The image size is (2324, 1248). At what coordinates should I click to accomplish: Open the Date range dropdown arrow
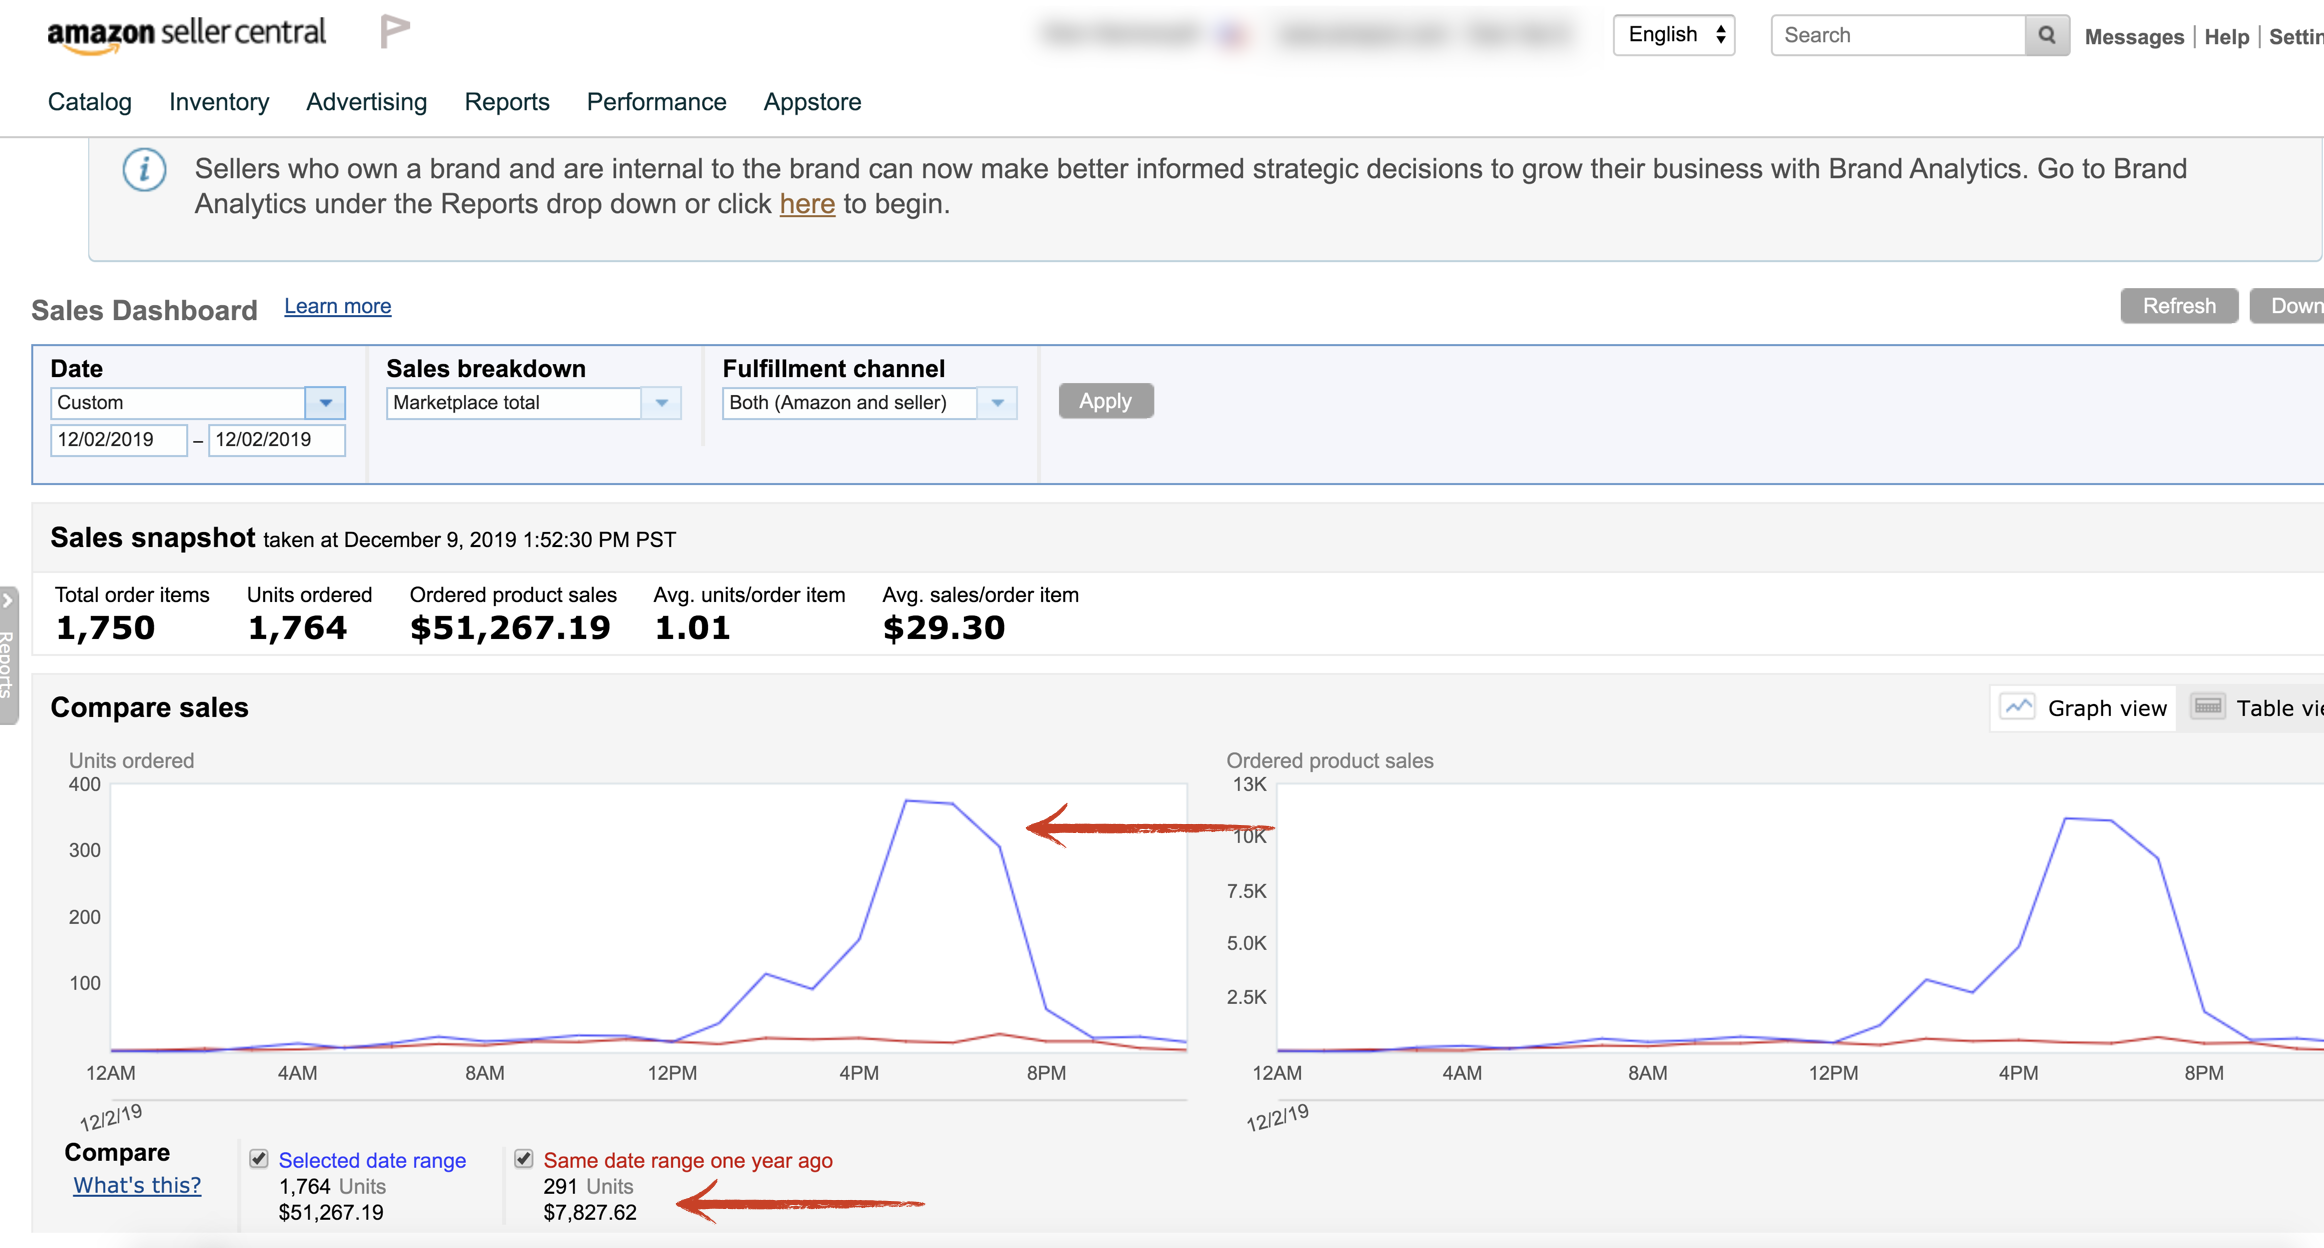click(x=325, y=403)
